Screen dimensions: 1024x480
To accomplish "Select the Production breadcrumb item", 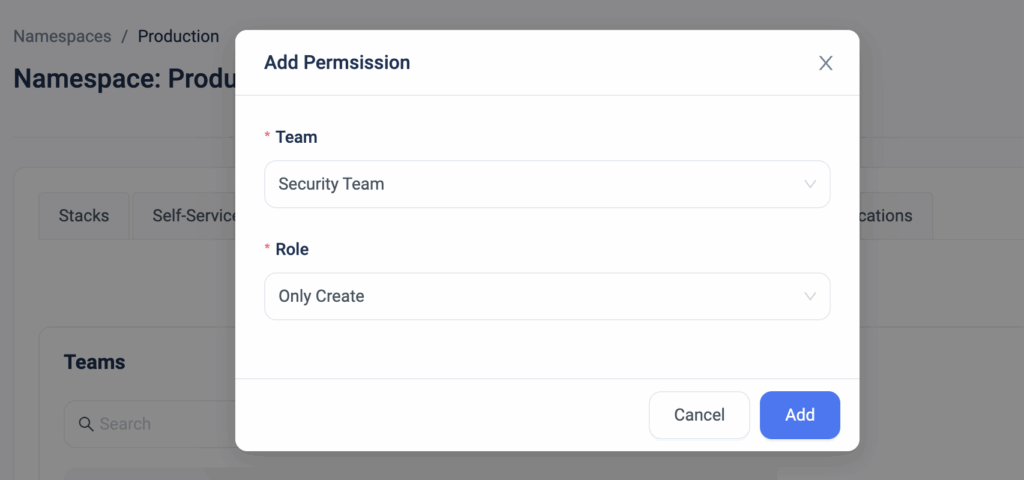I will click(x=178, y=37).
